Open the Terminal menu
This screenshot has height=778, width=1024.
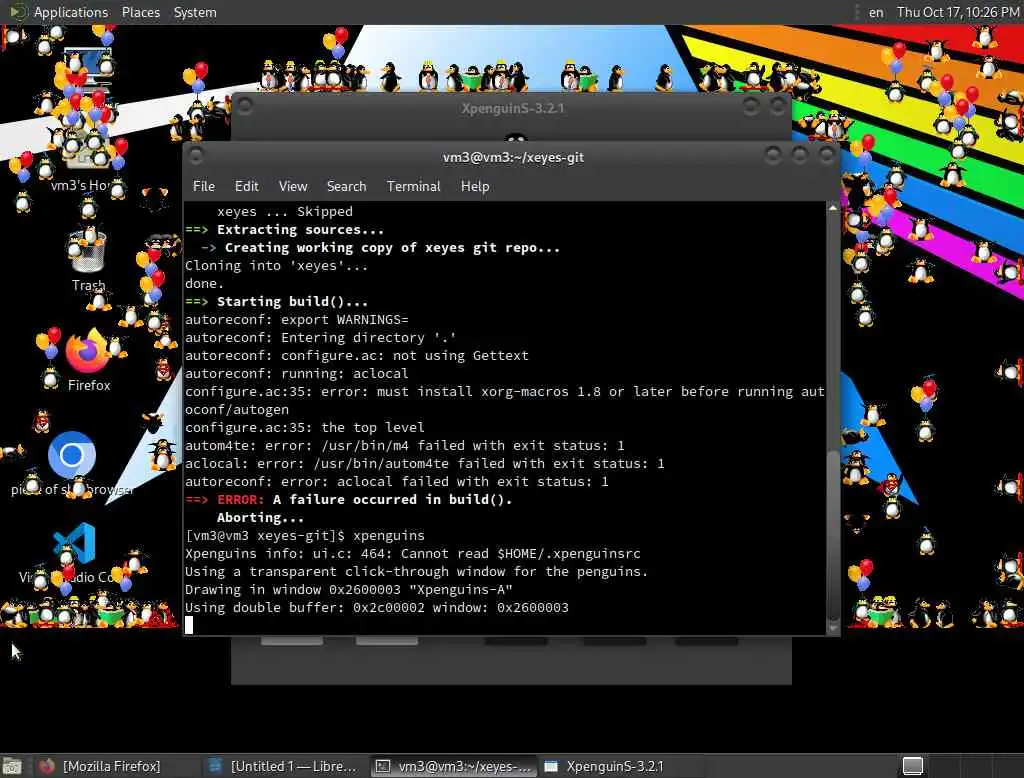pos(413,186)
